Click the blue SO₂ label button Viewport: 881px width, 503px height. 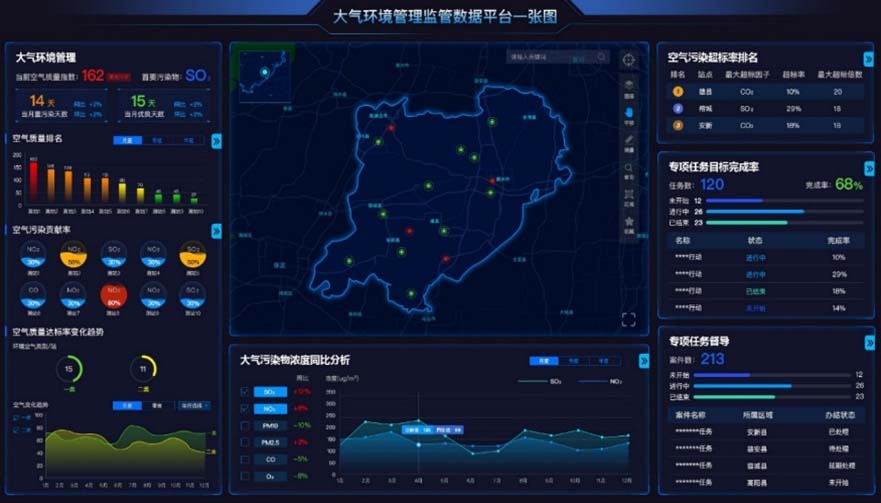270,392
